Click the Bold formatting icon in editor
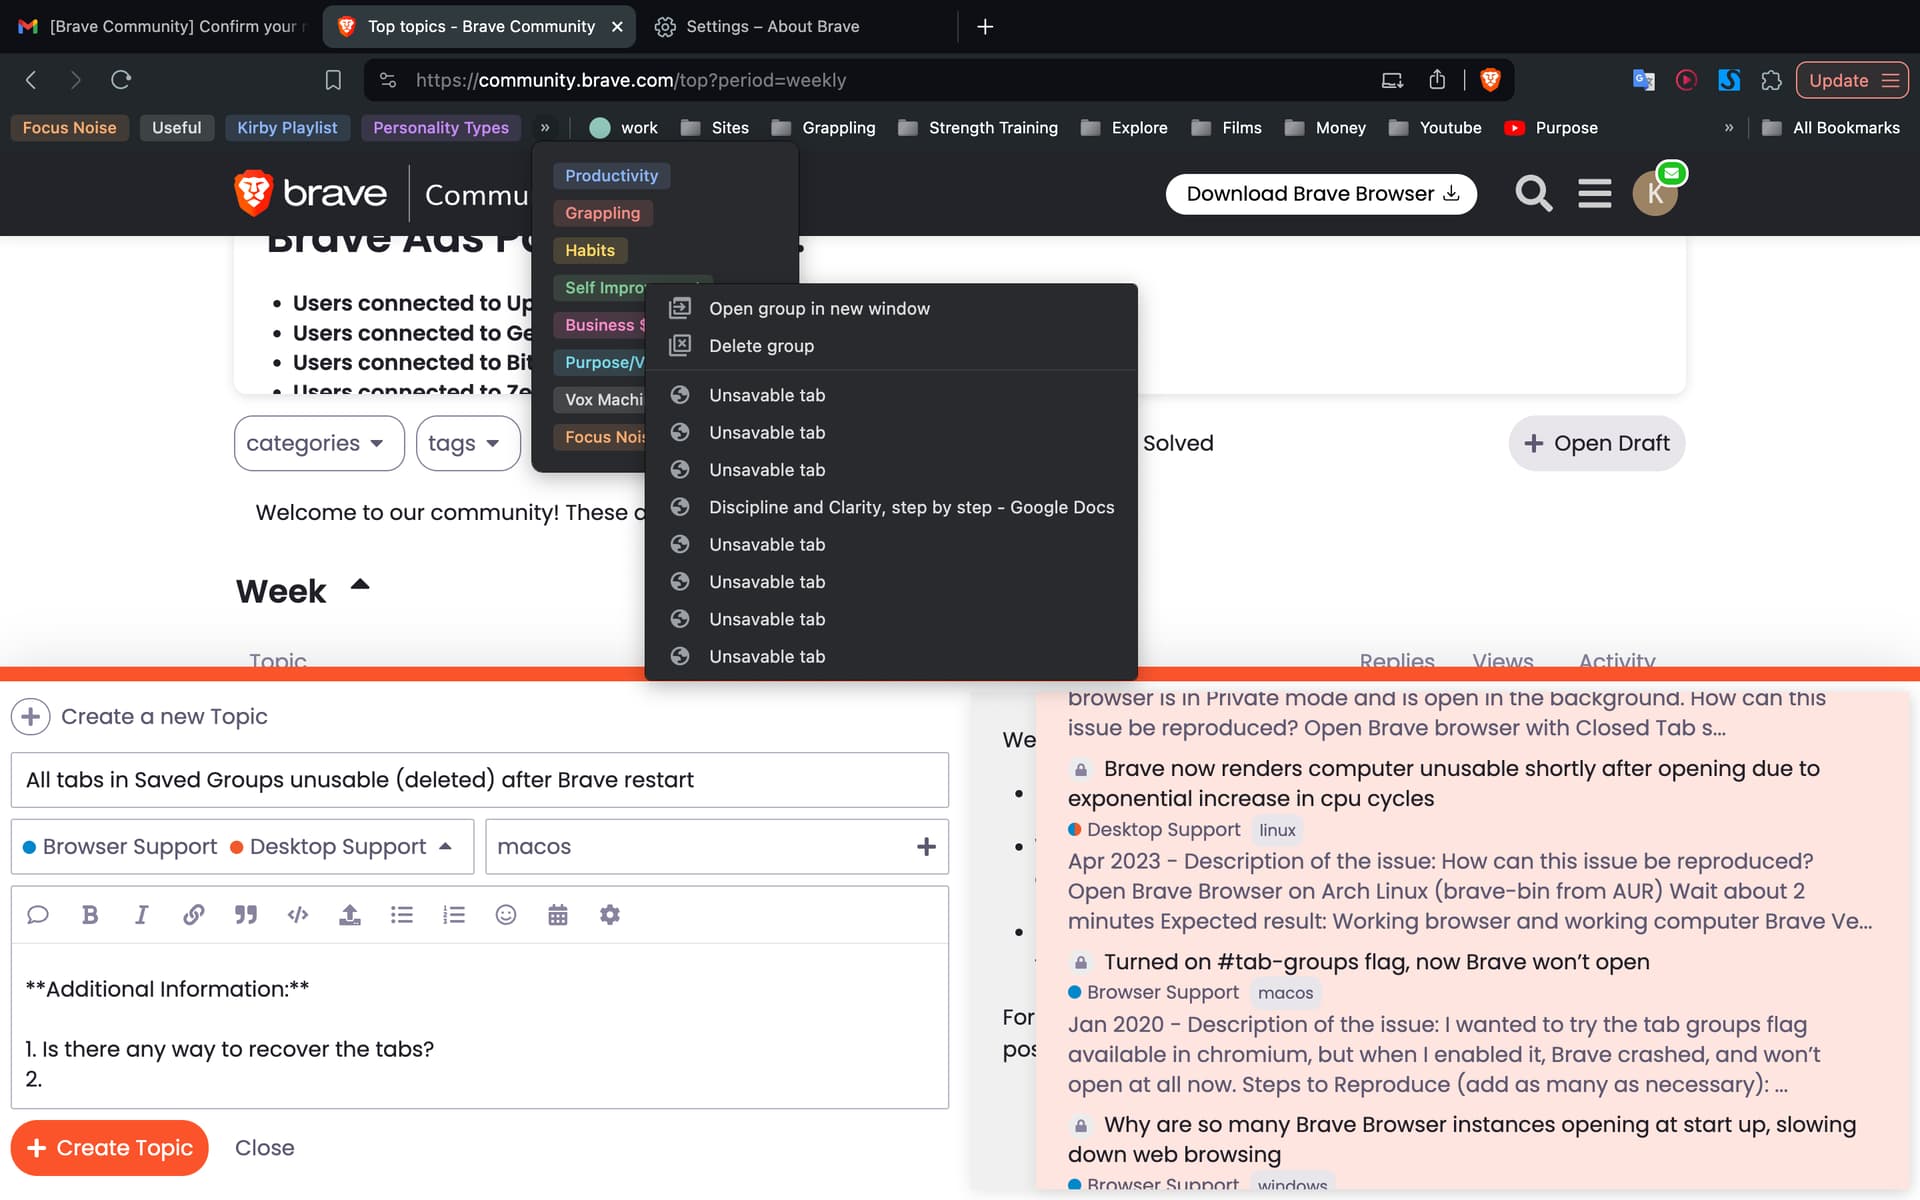Viewport: 1920px width, 1200px height. point(90,915)
